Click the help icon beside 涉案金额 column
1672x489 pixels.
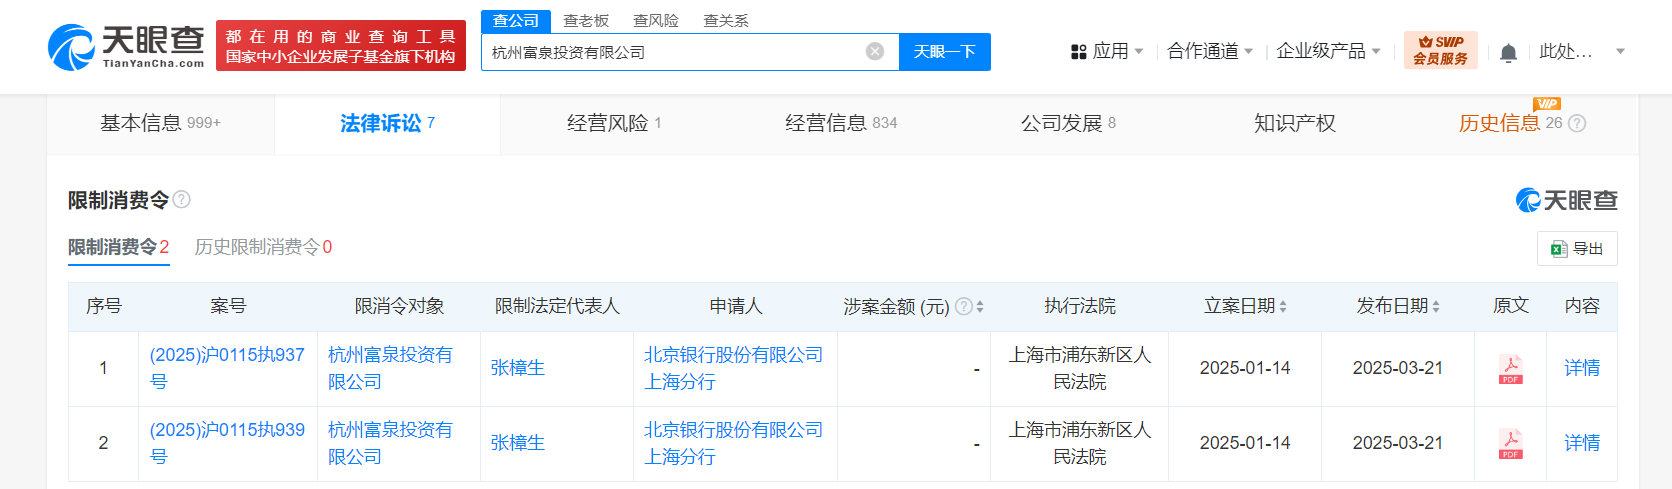pyautogui.click(x=963, y=306)
